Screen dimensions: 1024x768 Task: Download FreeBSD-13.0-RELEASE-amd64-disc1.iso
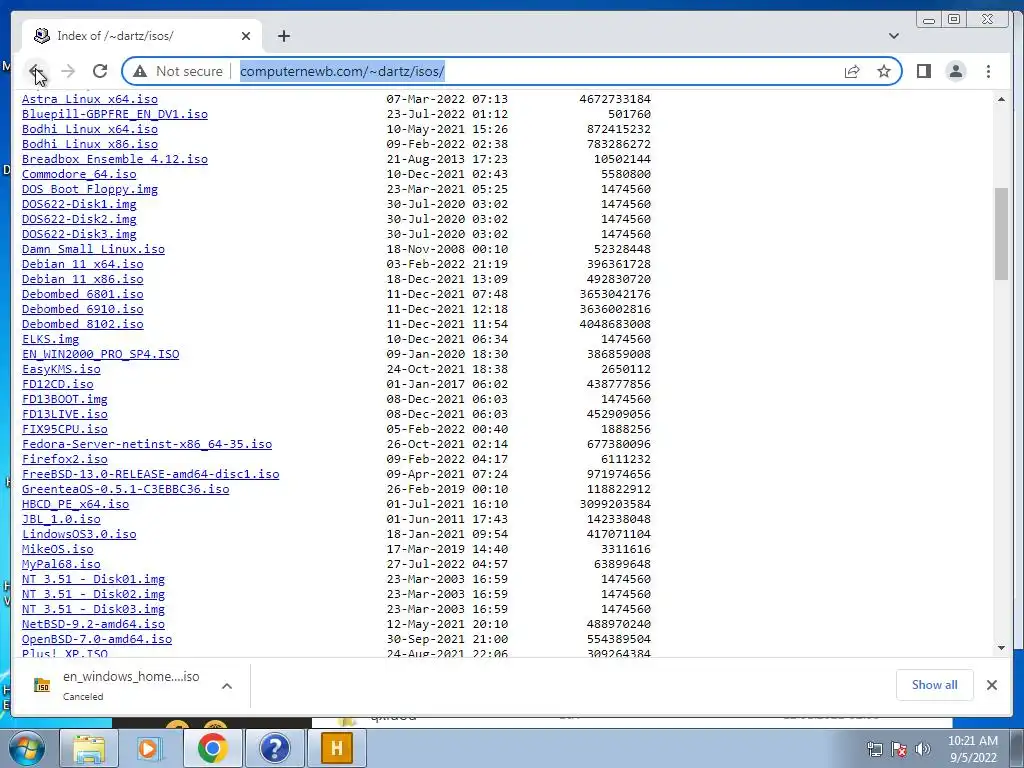click(151, 475)
